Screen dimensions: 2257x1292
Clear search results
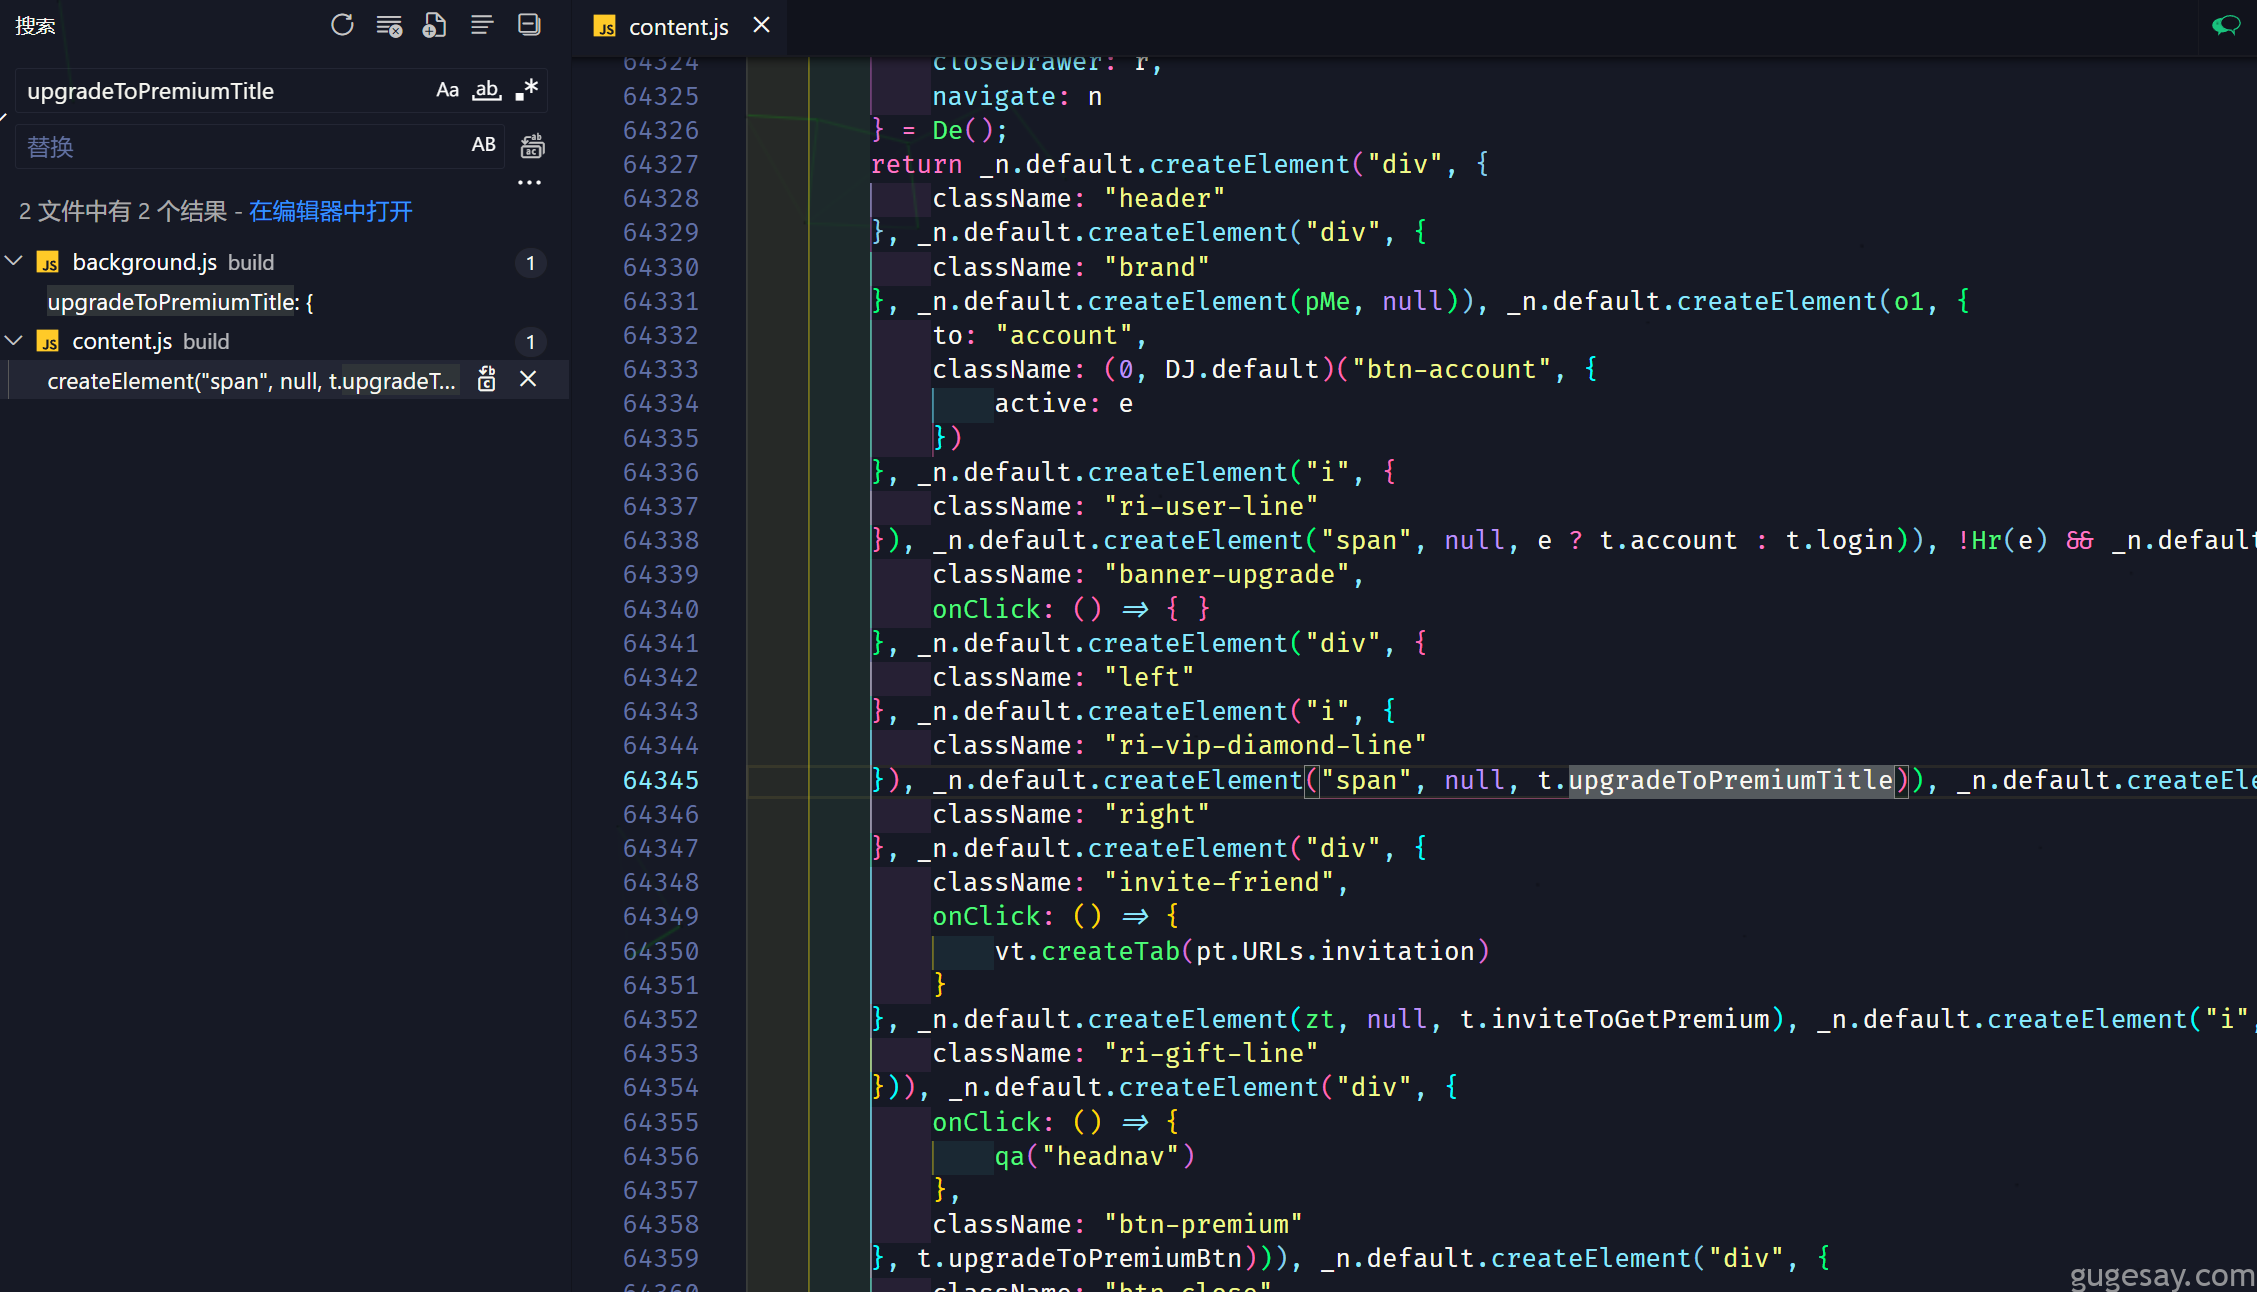click(389, 25)
